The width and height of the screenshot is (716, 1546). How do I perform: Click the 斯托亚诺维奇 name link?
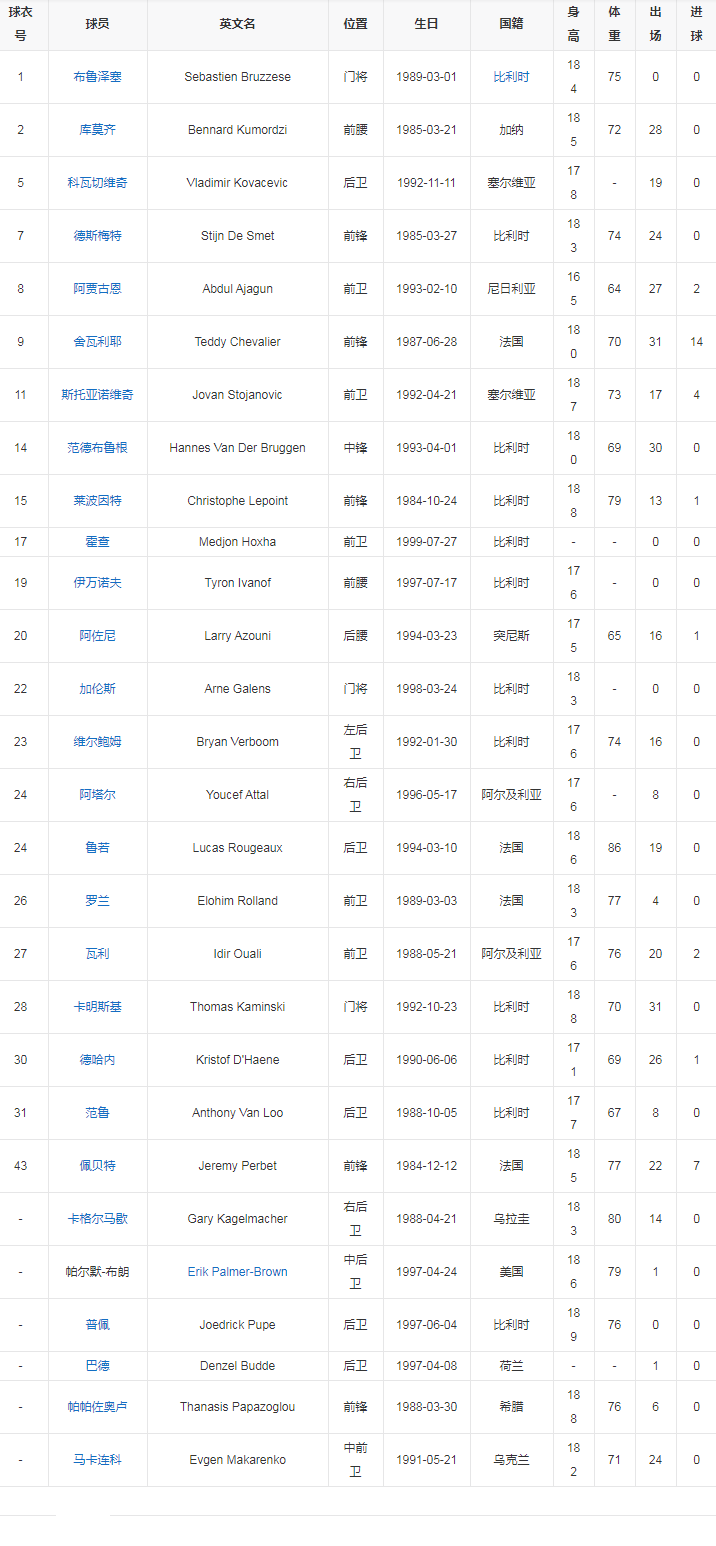click(97, 395)
